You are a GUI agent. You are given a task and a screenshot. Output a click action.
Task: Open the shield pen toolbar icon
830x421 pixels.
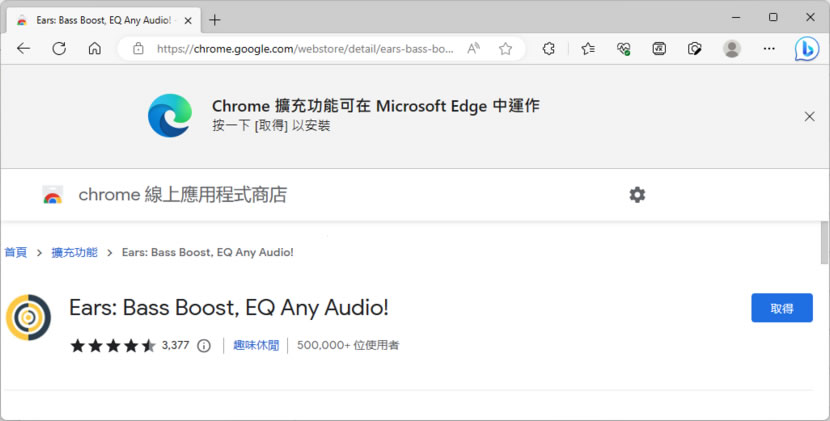click(694, 49)
